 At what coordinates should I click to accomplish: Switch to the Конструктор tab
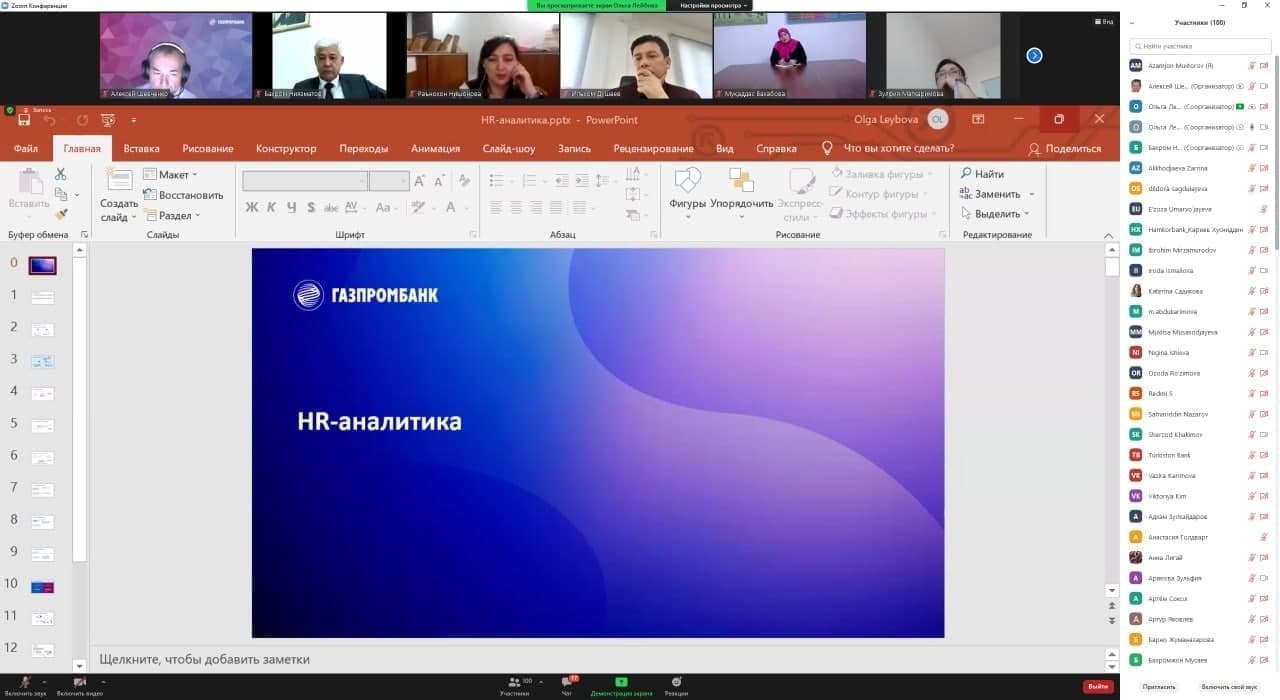(x=286, y=149)
